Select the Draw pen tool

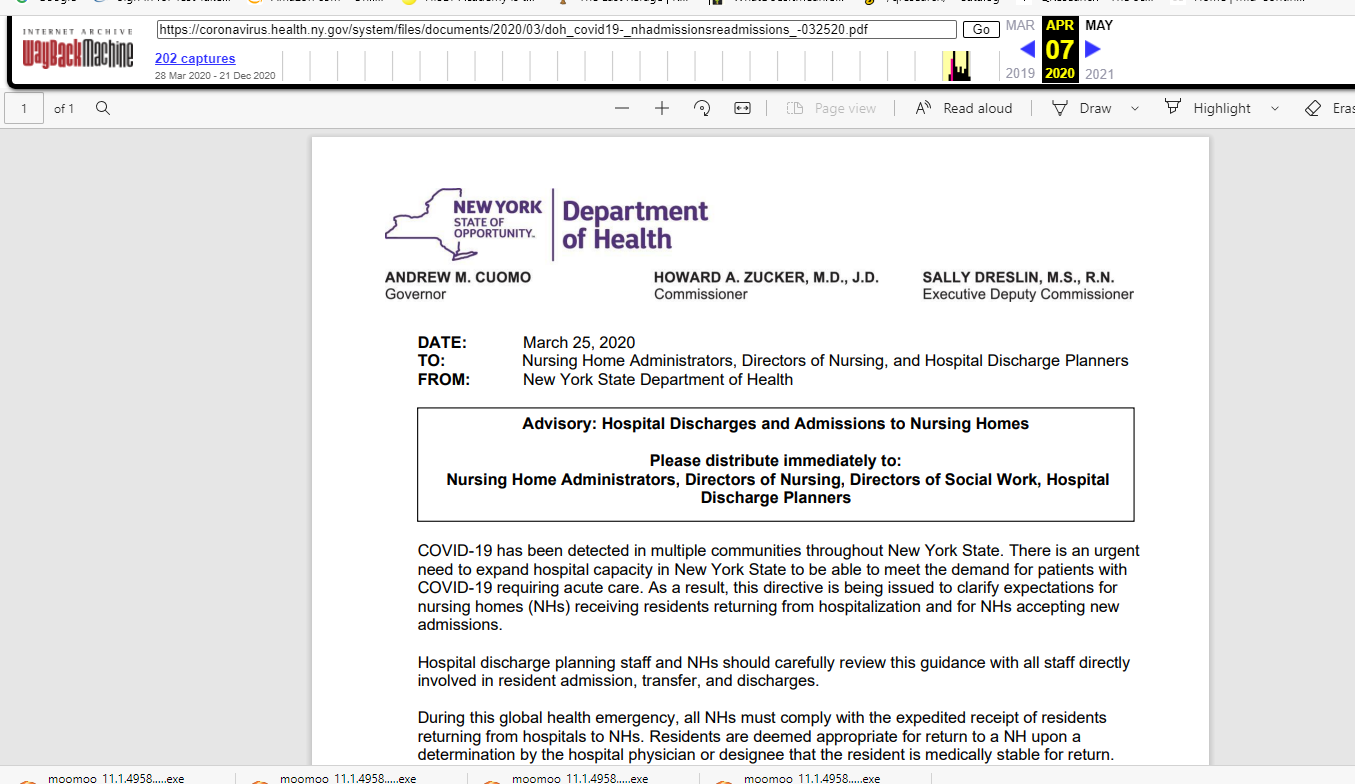[x=1082, y=108]
